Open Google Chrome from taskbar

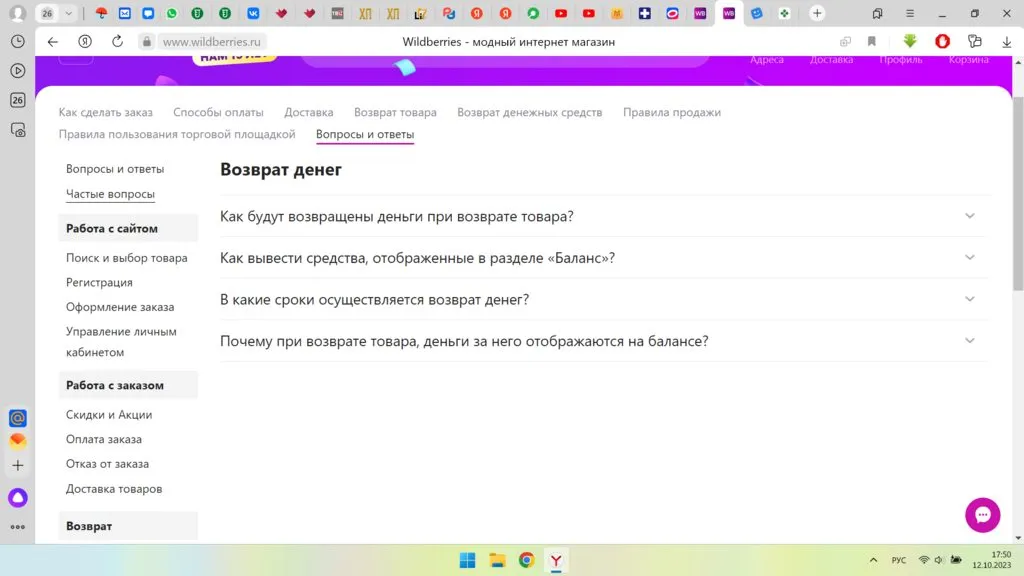point(526,560)
